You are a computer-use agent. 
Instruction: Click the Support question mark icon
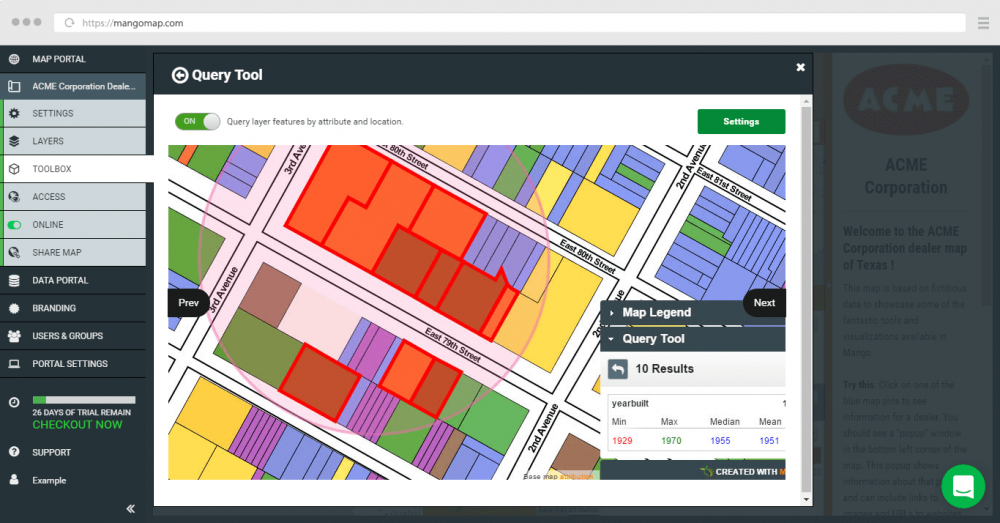14,452
